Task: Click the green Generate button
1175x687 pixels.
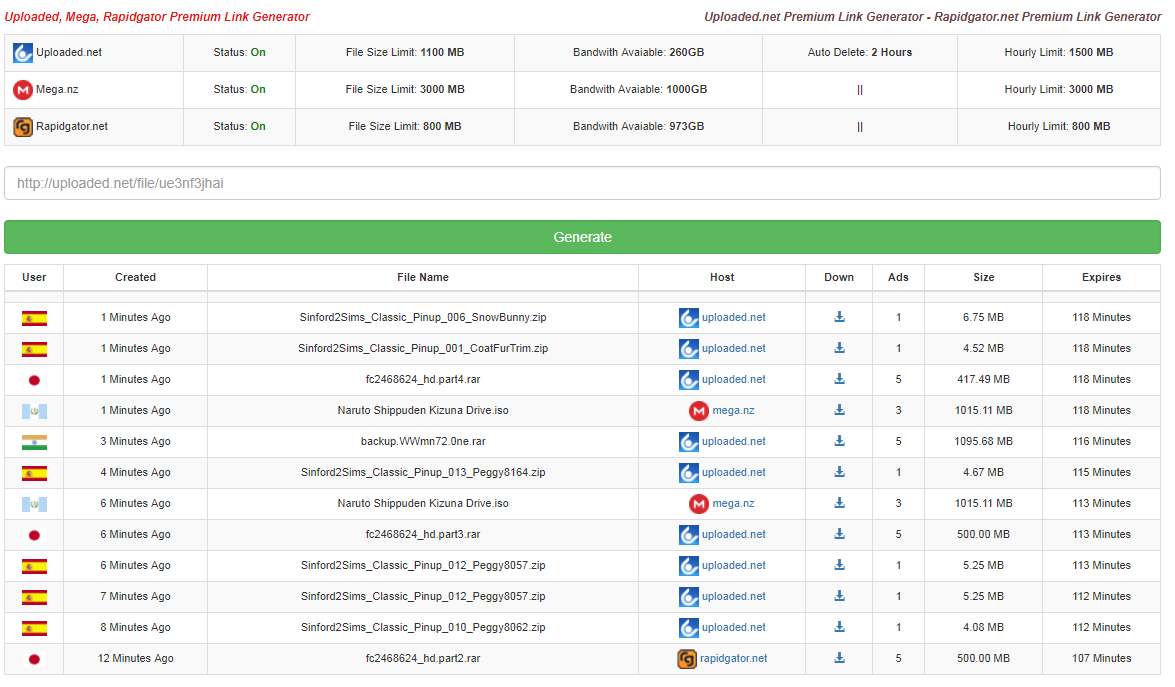Action: pyautogui.click(x=582, y=237)
